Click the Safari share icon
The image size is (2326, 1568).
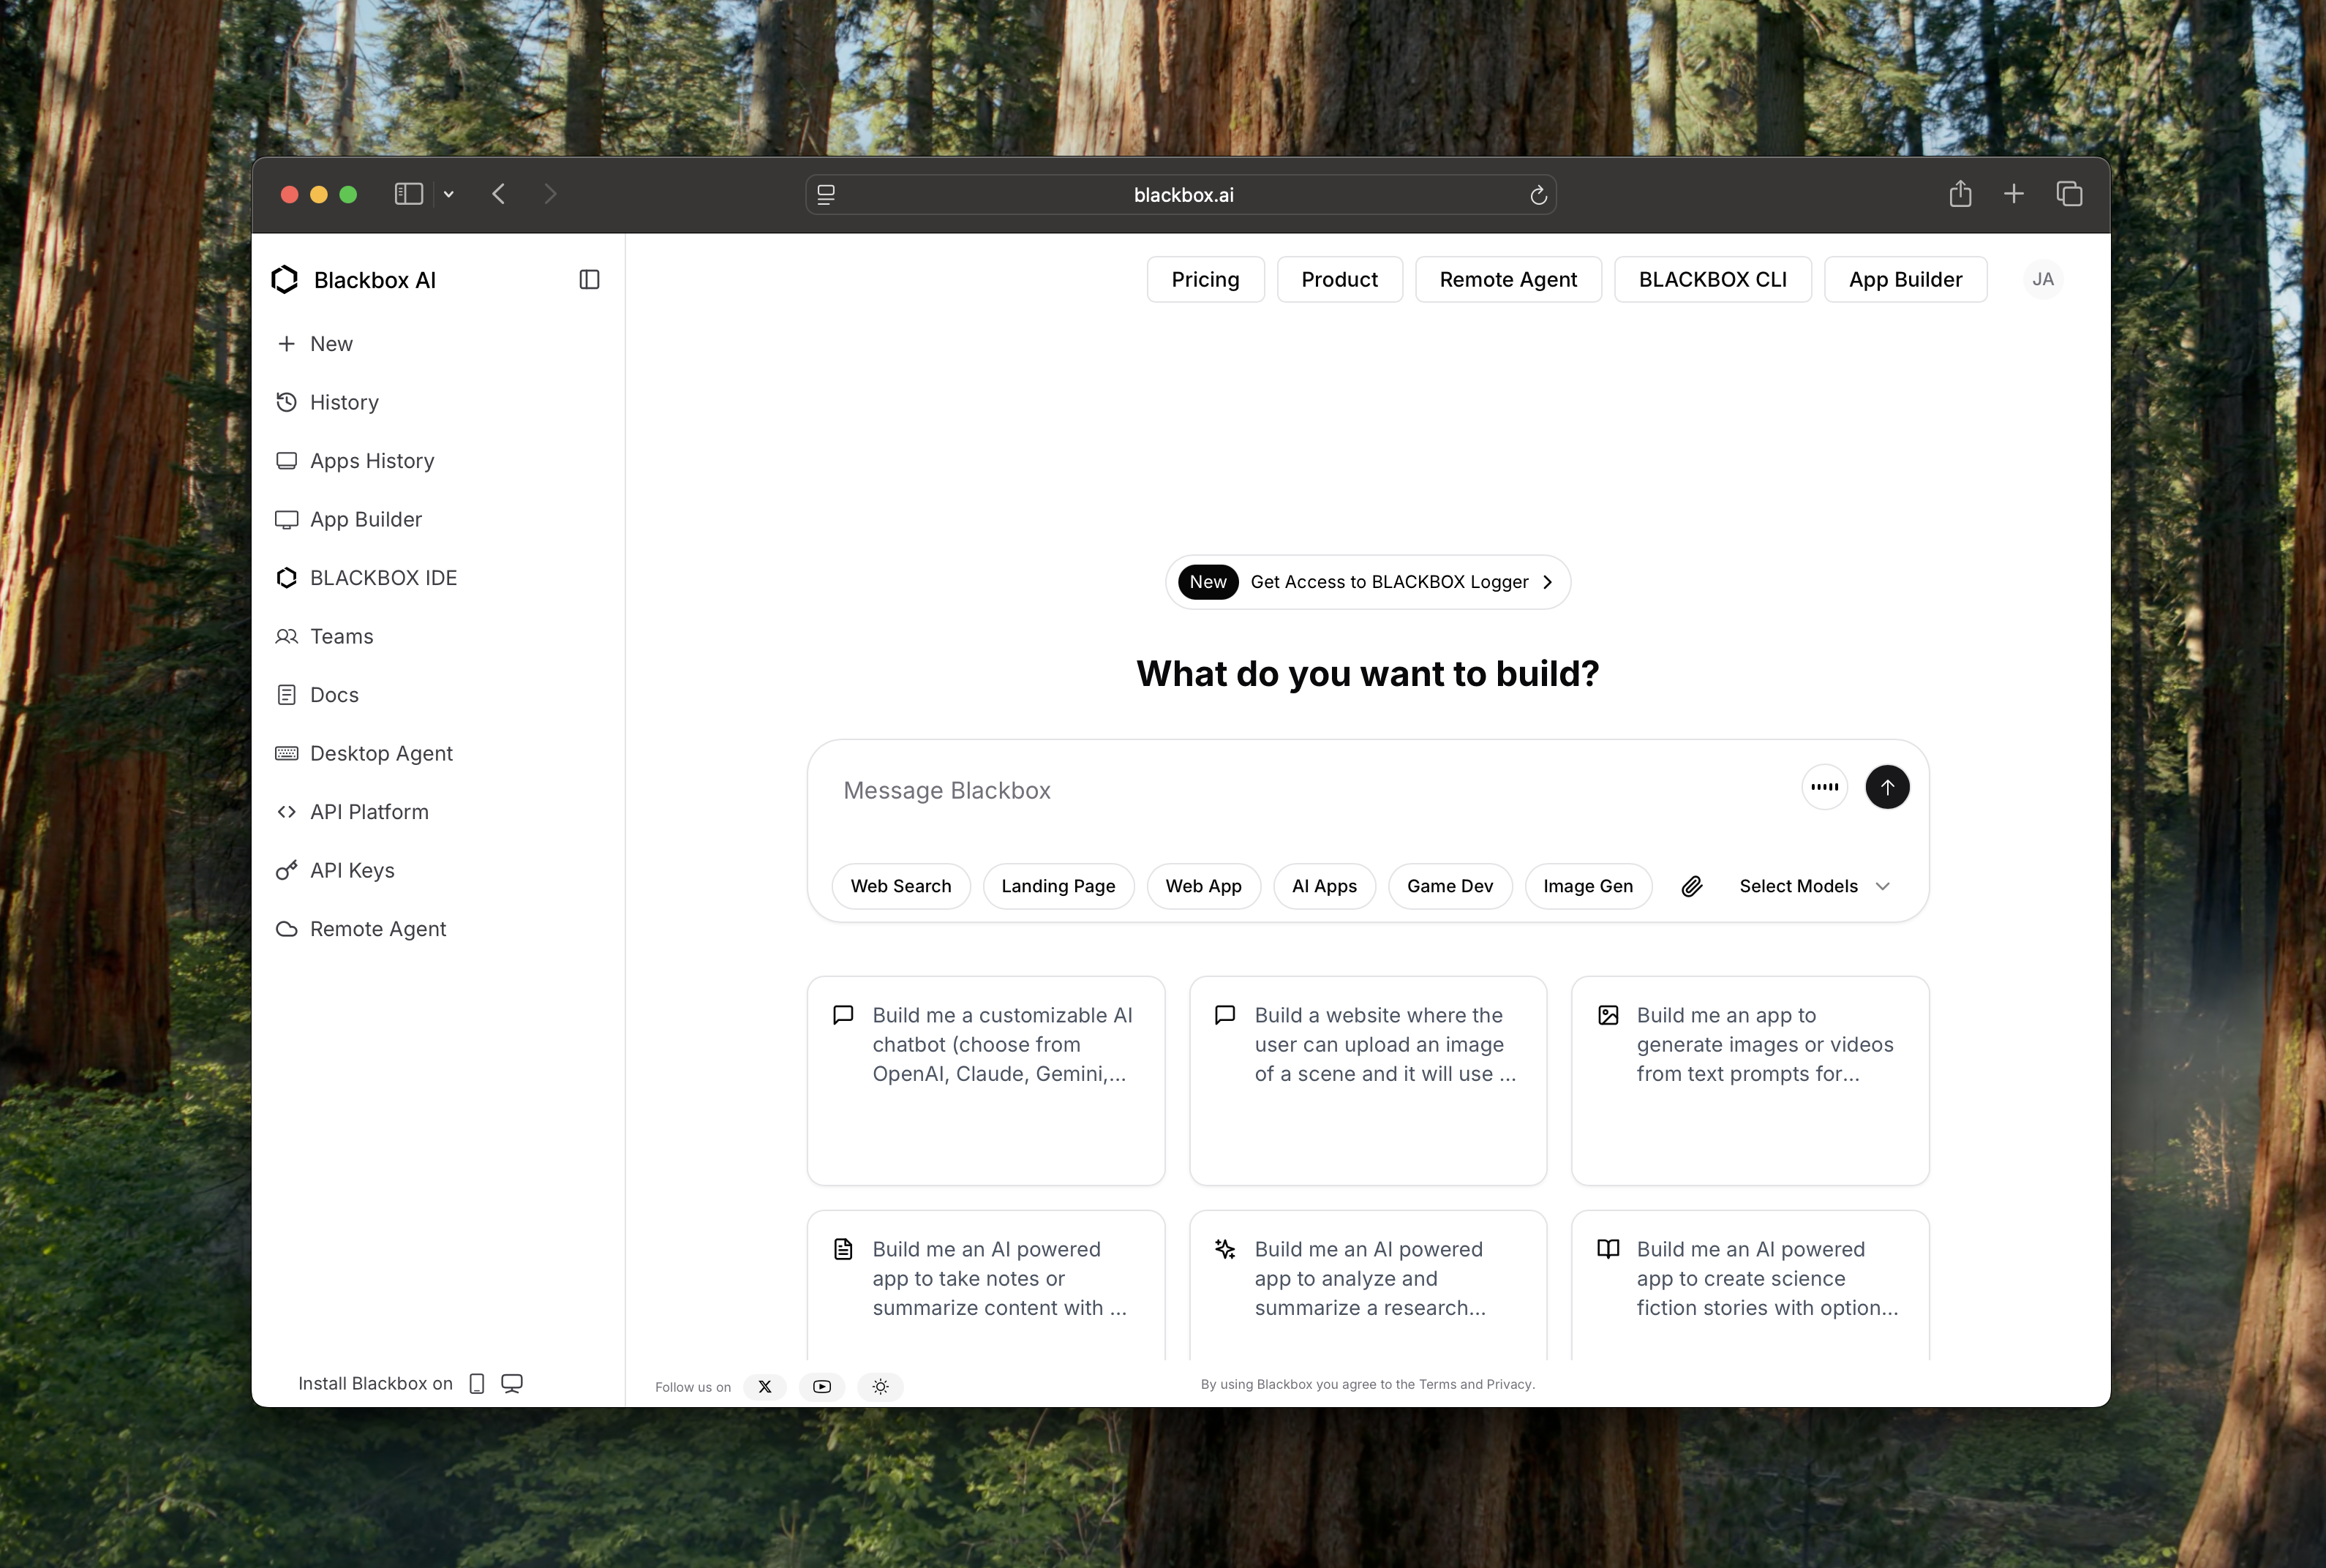(x=1960, y=194)
